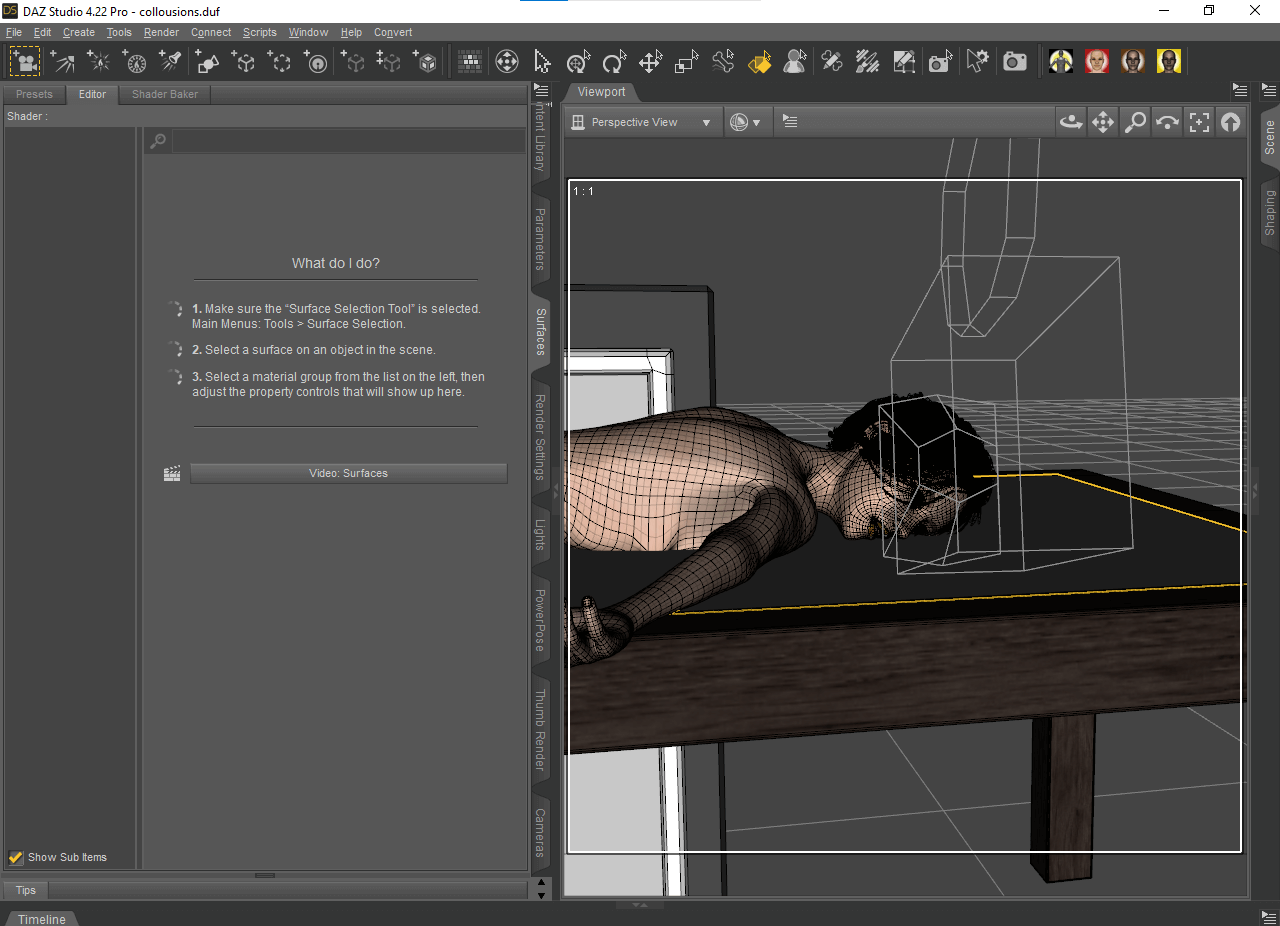Viewport: 1280px width, 926px height.
Task: Open the Scene pane tab
Action: (1270, 137)
